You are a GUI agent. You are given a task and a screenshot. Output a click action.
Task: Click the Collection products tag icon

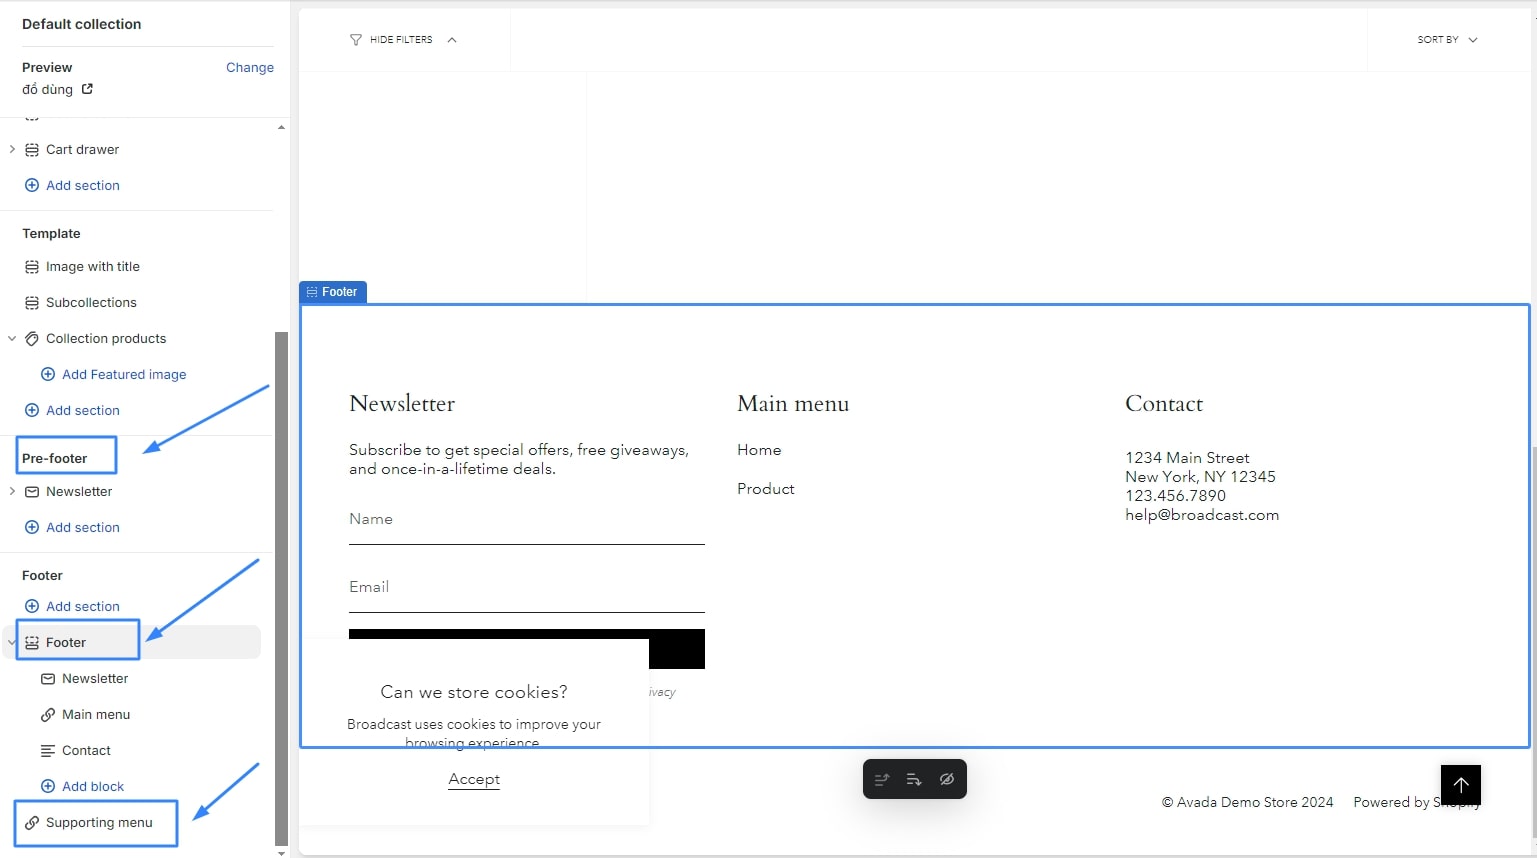pyautogui.click(x=32, y=339)
